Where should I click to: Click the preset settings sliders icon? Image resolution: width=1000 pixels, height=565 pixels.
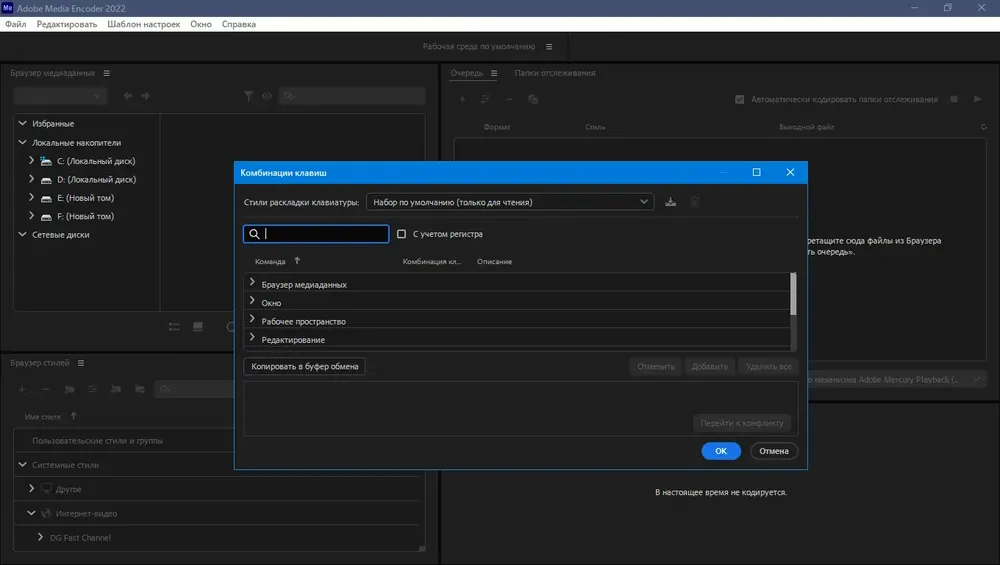(x=92, y=389)
